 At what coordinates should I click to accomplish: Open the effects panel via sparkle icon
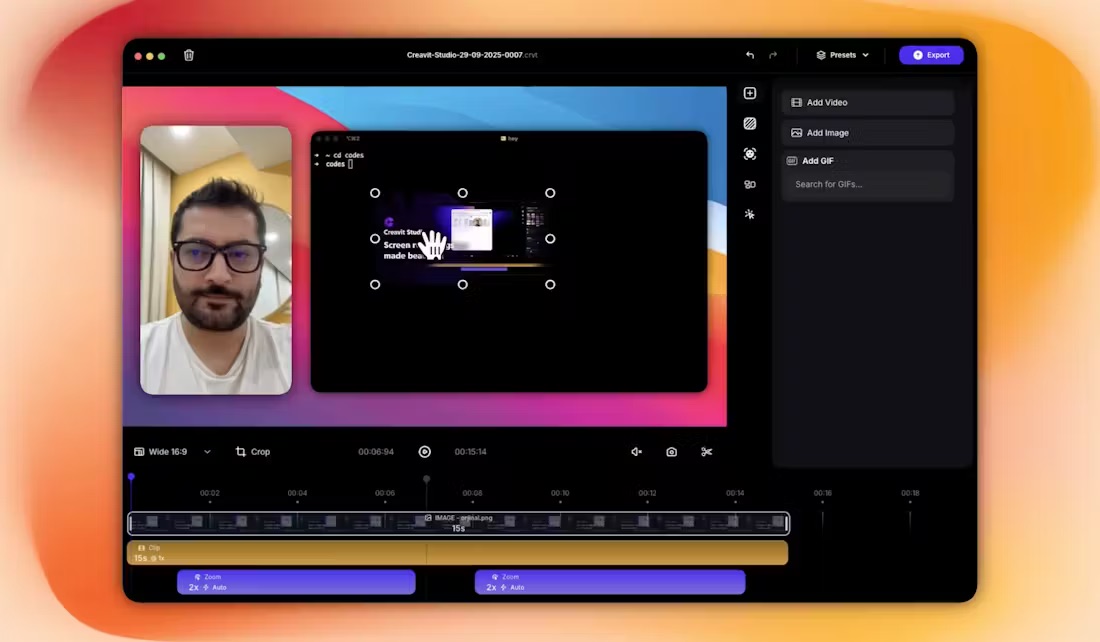click(750, 214)
